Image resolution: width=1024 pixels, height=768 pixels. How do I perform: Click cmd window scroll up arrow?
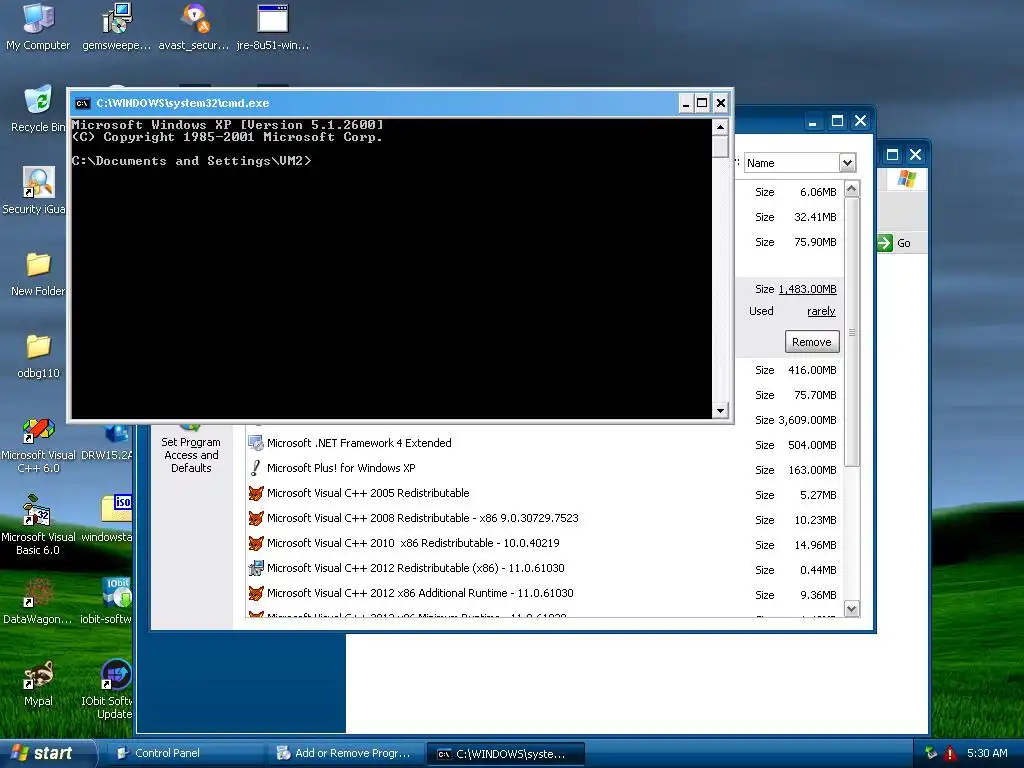pos(720,127)
